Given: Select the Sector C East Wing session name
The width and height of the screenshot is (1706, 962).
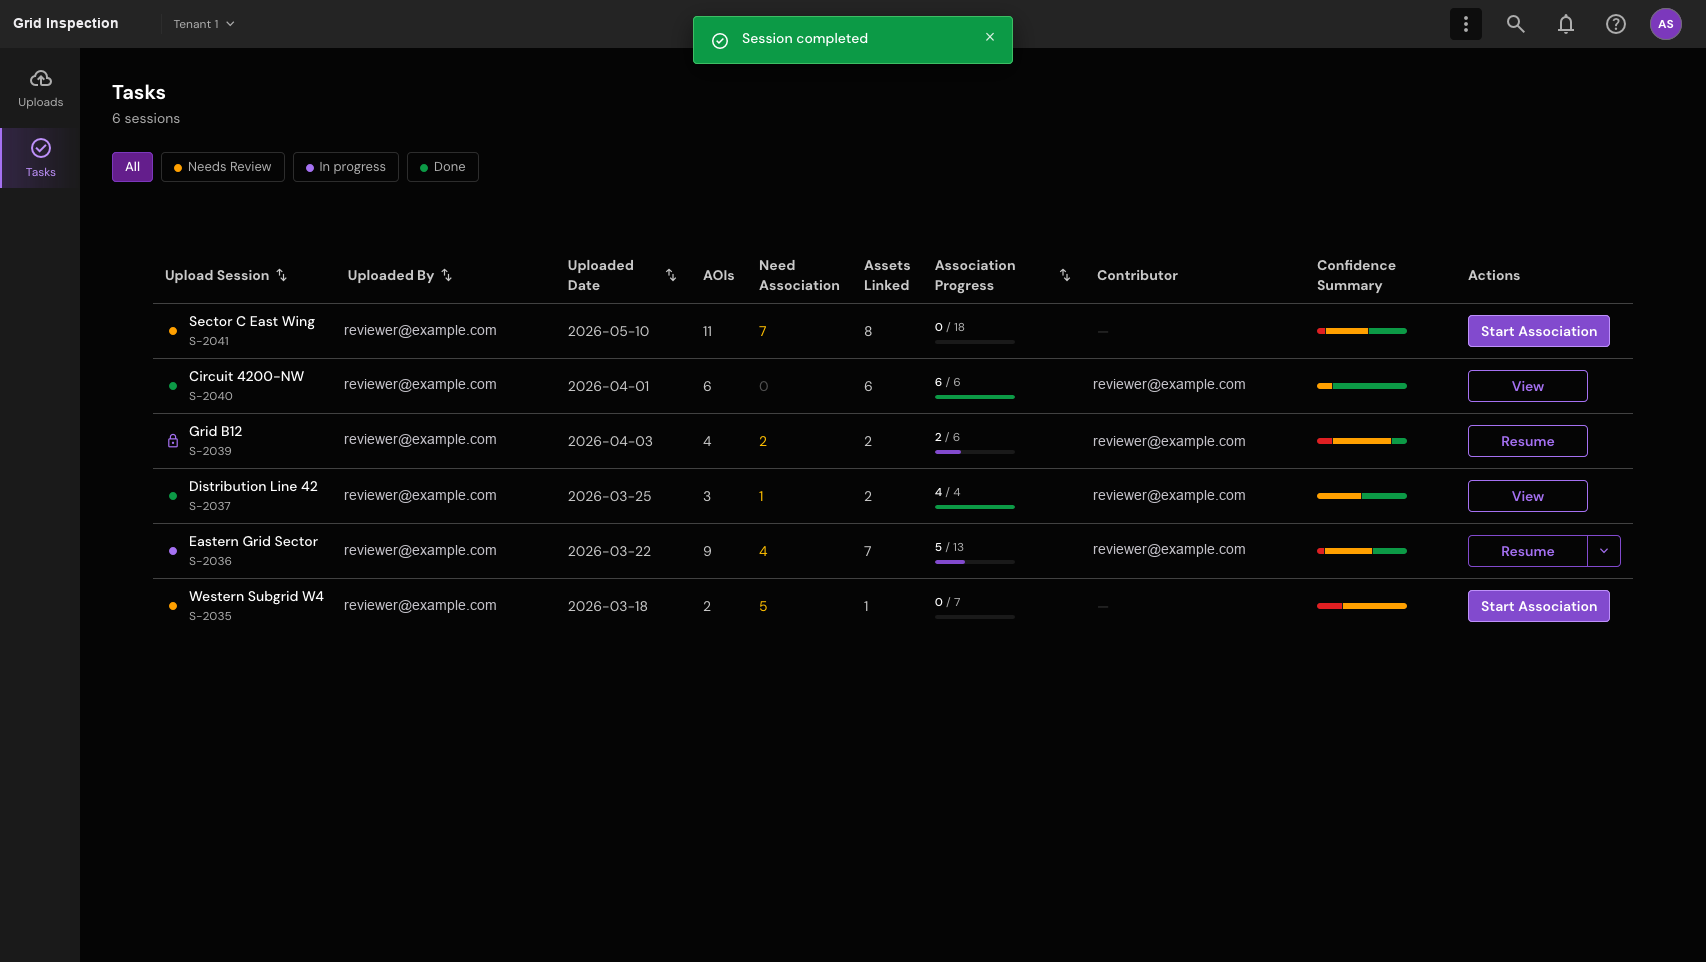Looking at the screenshot, I should click(252, 321).
